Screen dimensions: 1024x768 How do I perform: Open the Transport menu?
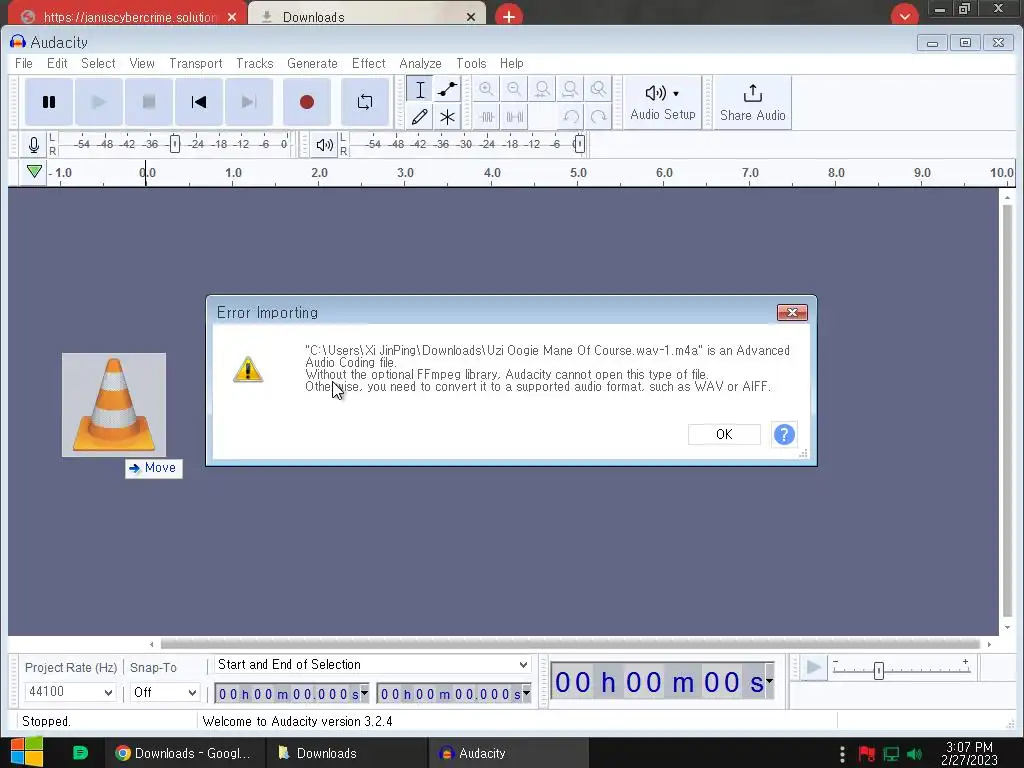196,63
